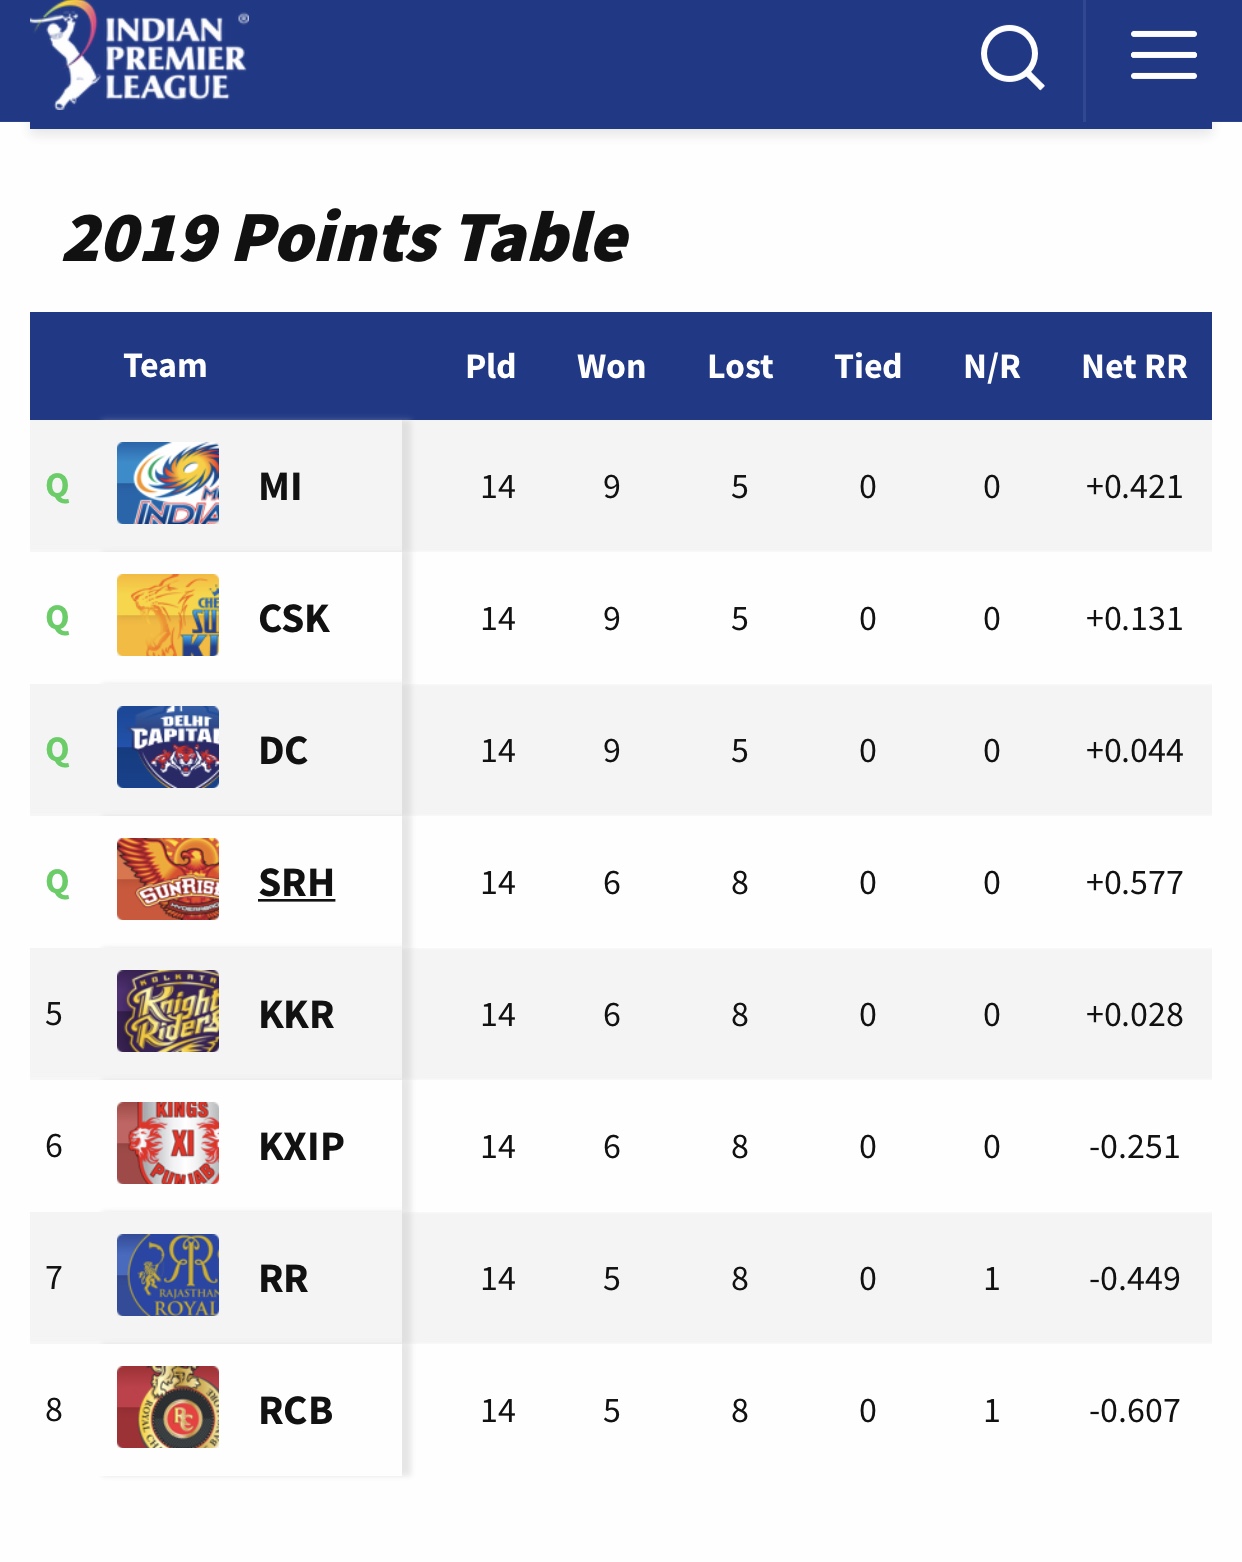This screenshot has width=1242, height=1562.
Task: Select the CSK team name
Action: [x=294, y=619]
